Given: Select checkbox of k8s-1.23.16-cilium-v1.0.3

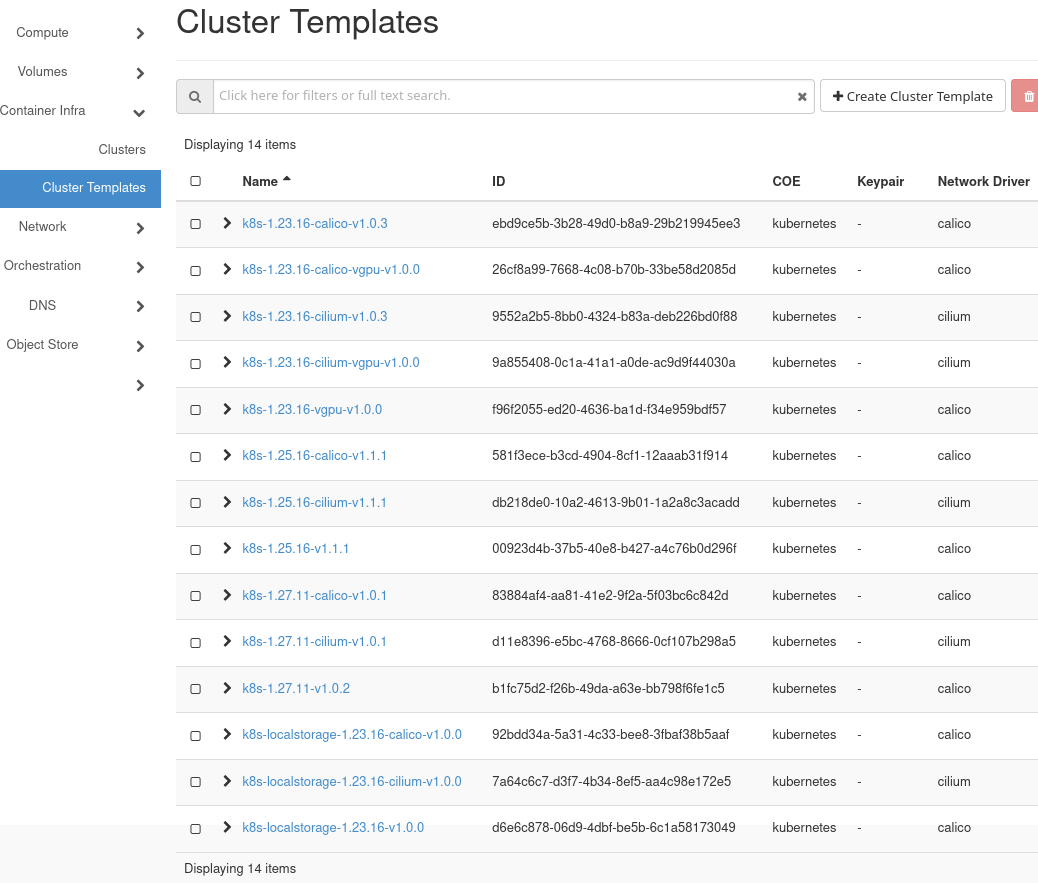Looking at the screenshot, I should click(195, 316).
